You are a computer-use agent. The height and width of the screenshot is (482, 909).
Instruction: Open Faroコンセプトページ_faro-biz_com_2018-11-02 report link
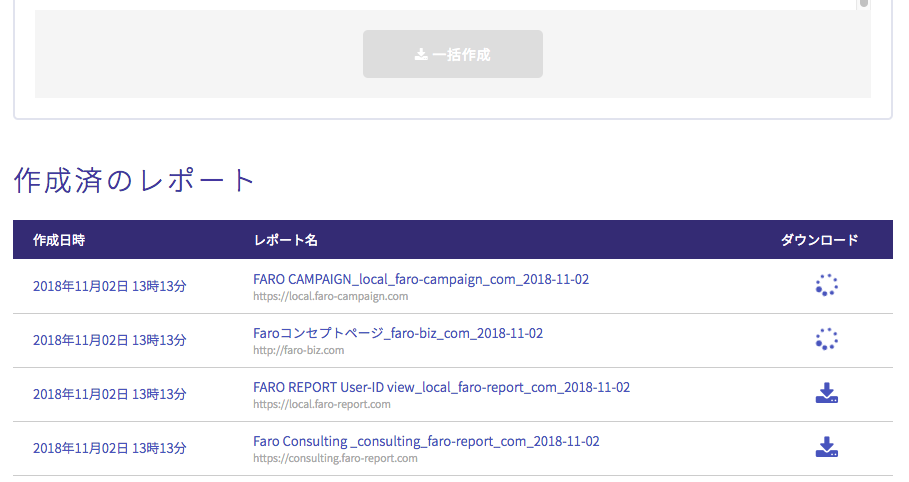coord(398,333)
